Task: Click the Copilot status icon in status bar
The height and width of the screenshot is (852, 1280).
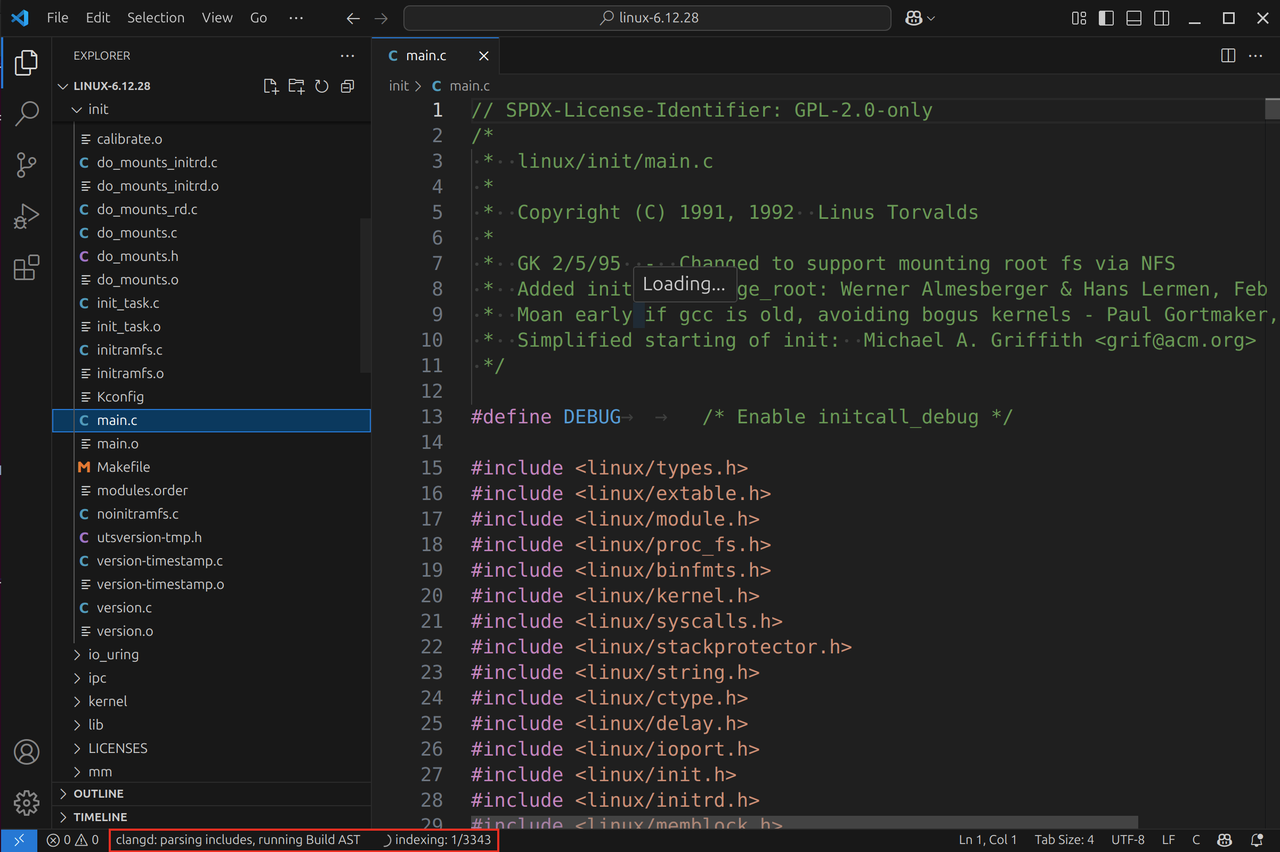Action: tap(1226, 840)
